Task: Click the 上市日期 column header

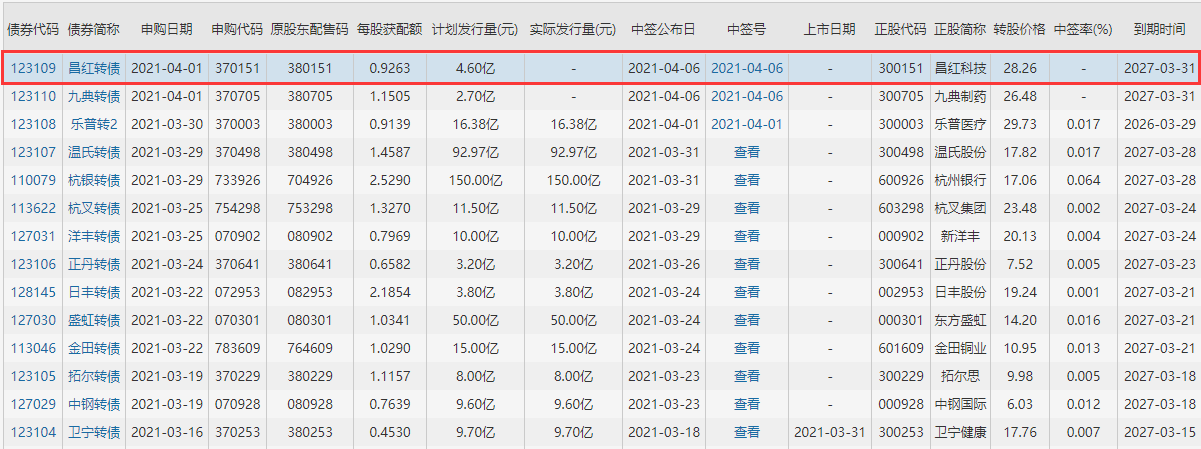Action: 830,30
